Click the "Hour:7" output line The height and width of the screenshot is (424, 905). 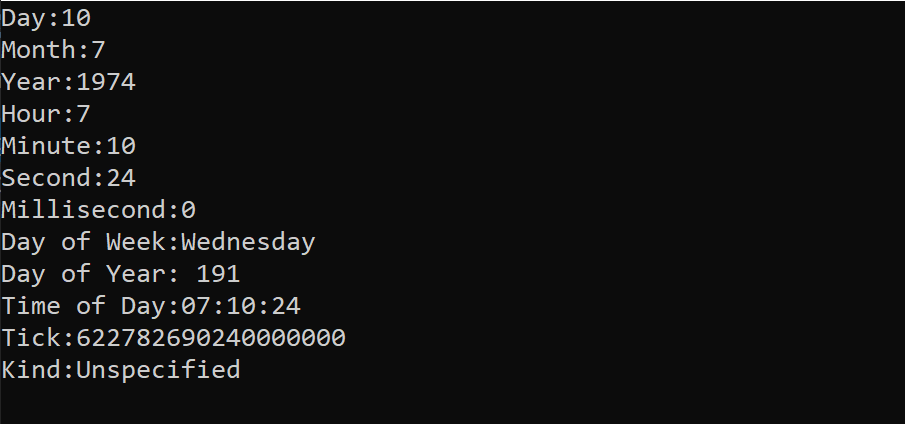pos(46,114)
